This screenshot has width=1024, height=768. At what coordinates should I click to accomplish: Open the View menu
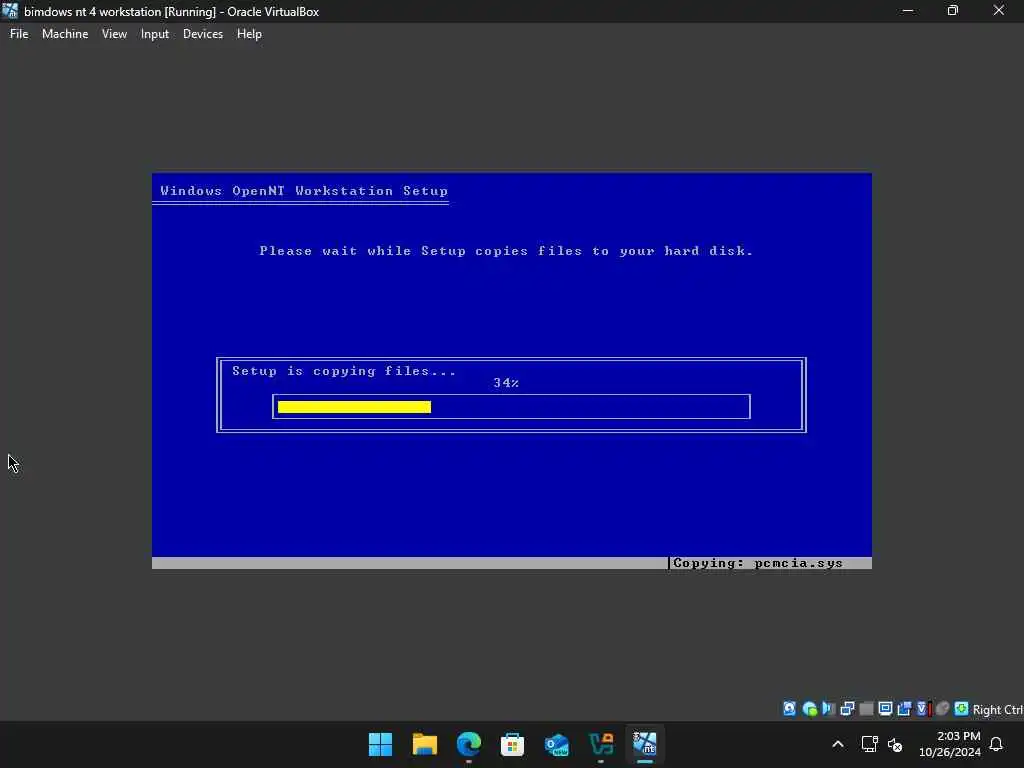click(114, 34)
